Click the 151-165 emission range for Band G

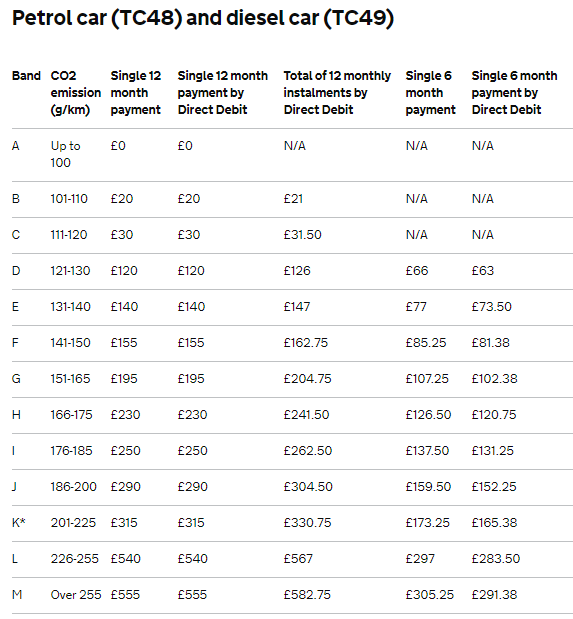tap(70, 379)
